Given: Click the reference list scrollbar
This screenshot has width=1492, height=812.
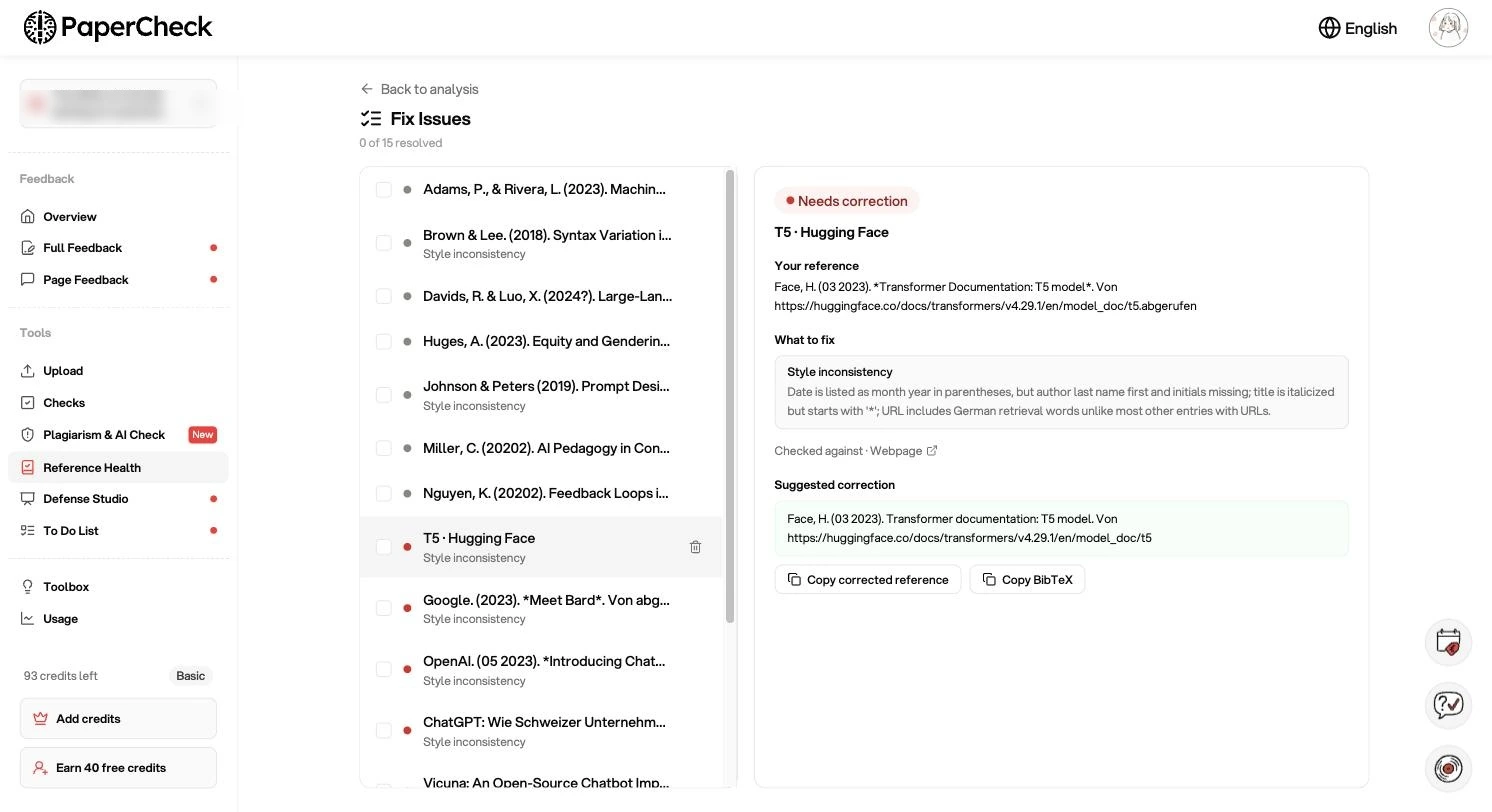Looking at the screenshot, I should click(x=730, y=397).
